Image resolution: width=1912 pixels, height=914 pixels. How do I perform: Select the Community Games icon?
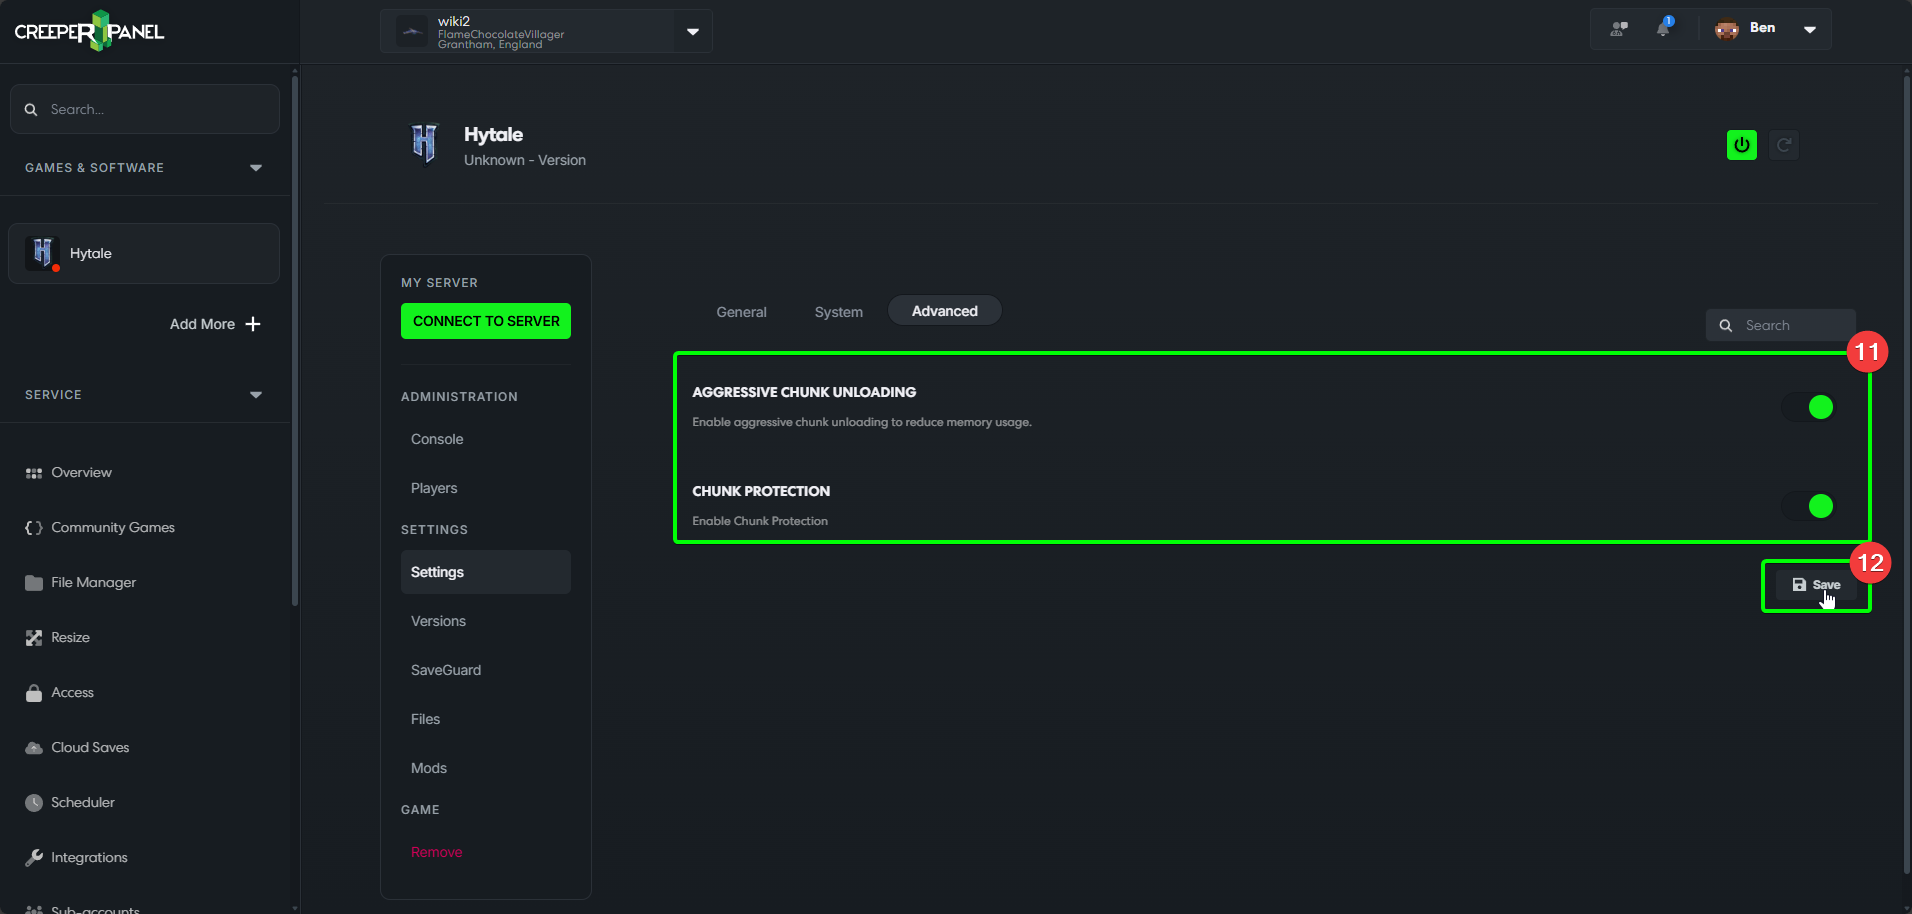pos(33,527)
